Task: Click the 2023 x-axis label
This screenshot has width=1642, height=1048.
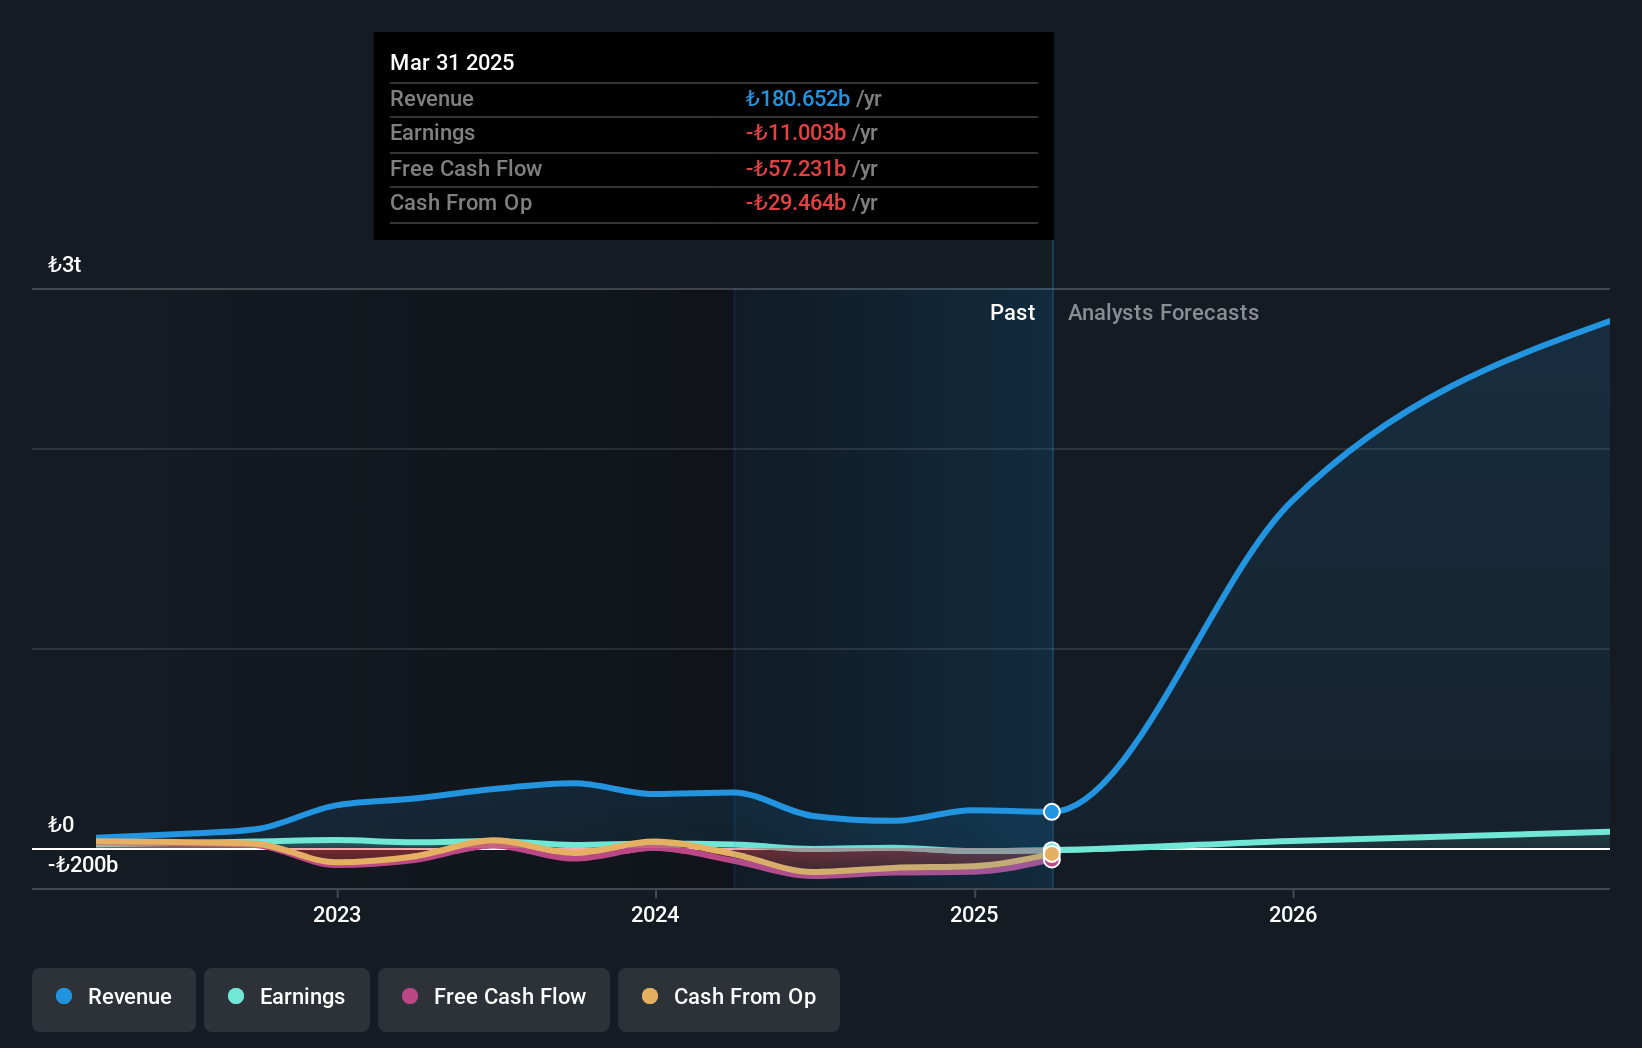Action: click(x=337, y=914)
